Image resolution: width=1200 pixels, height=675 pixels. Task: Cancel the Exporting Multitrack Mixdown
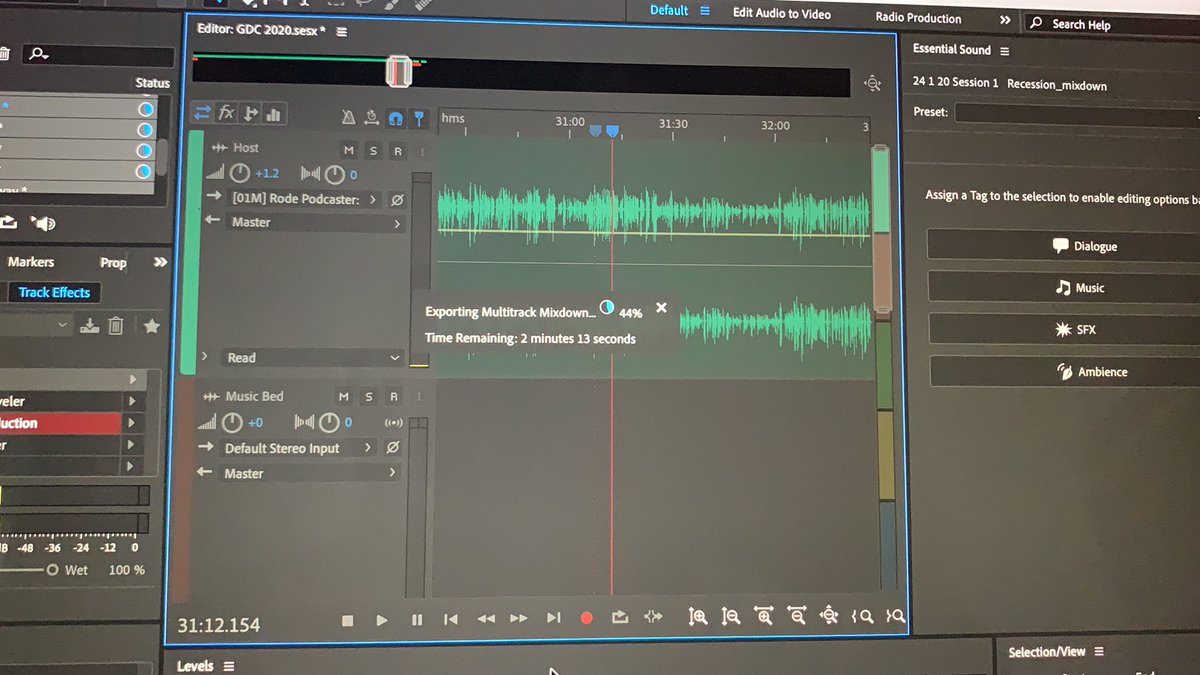point(661,309)
